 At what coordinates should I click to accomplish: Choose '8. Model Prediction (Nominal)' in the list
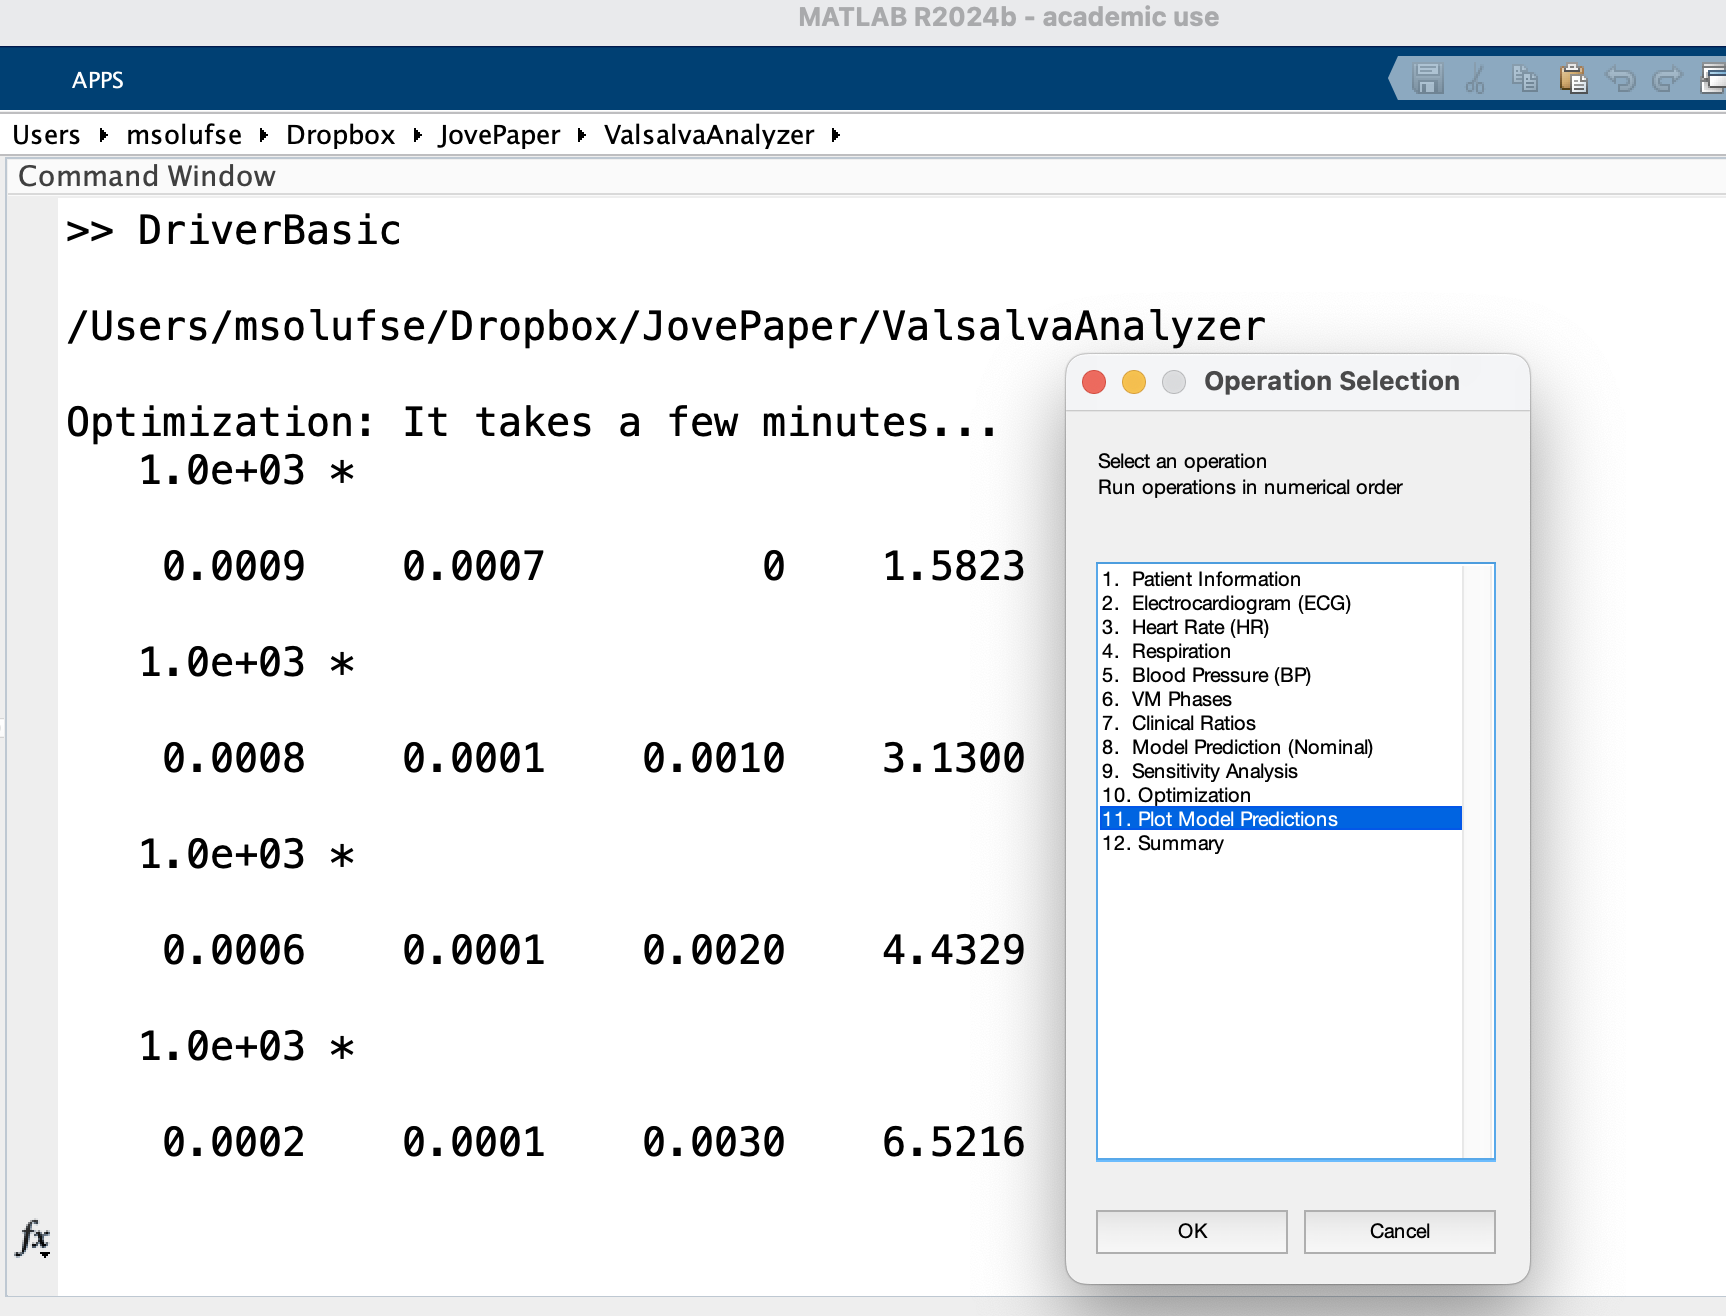(1280, 747)
